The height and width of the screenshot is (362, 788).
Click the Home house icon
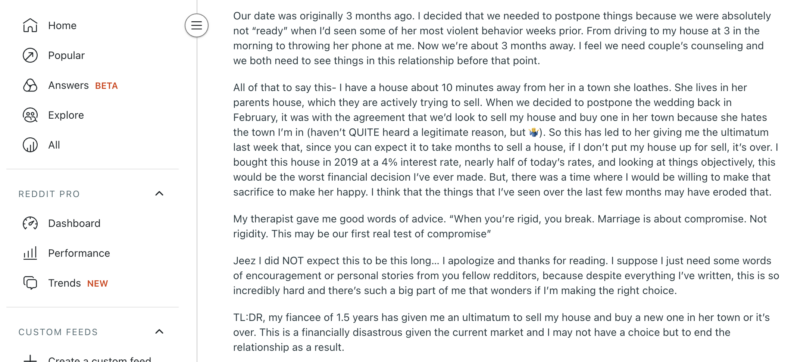(30, 25)
